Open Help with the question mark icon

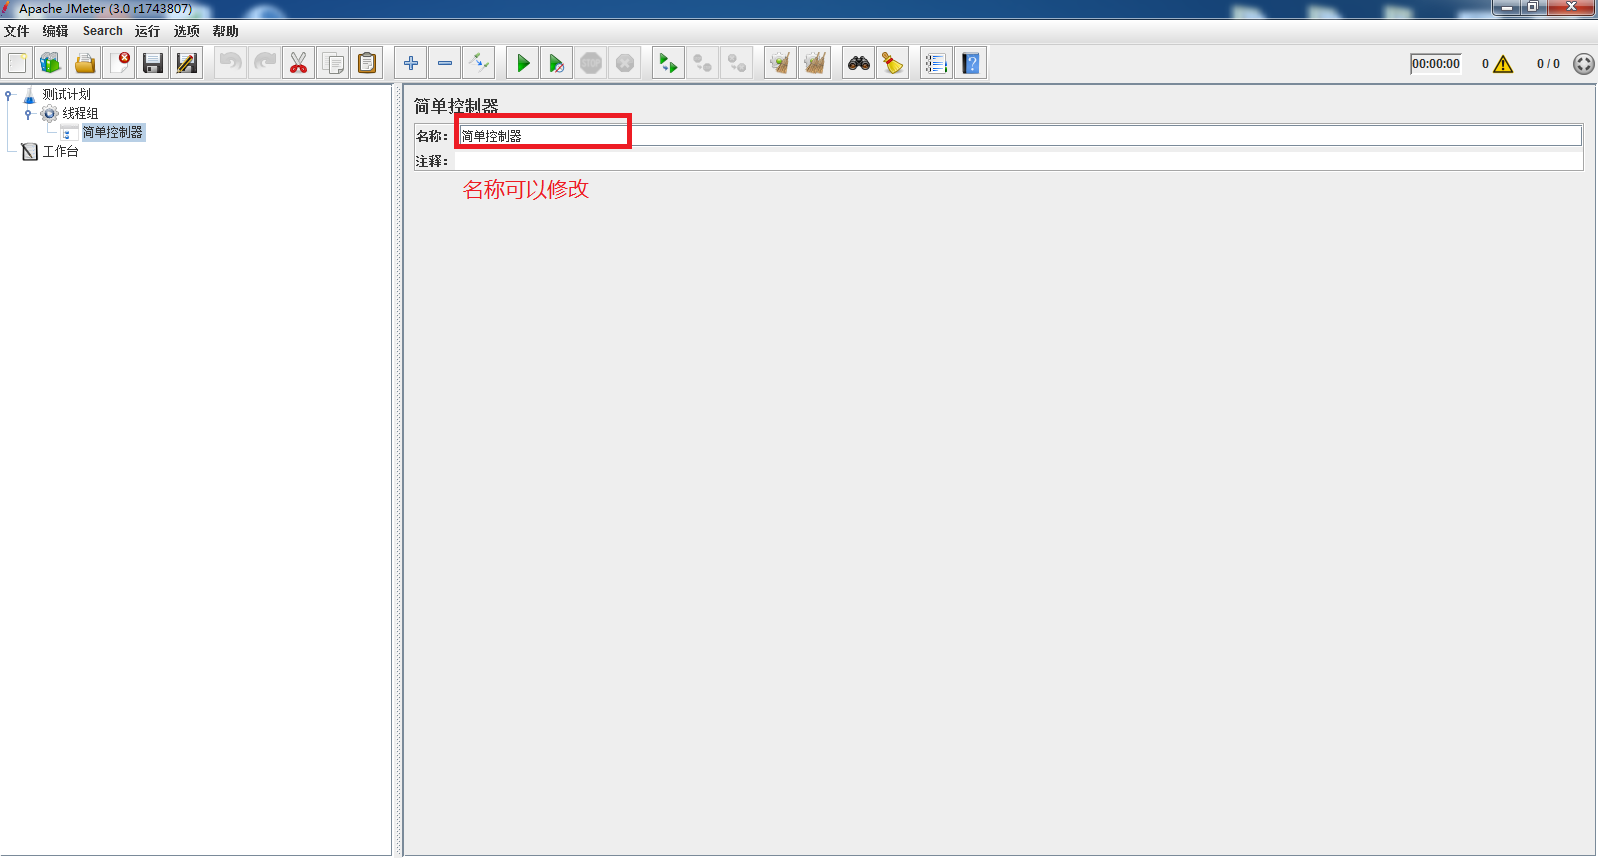tap(971, 63)
